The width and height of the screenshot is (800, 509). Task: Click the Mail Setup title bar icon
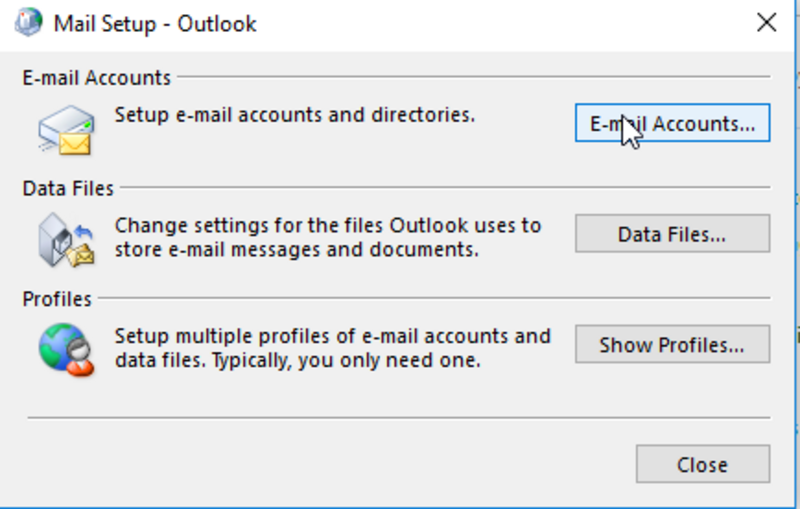(x=28, y=22)
